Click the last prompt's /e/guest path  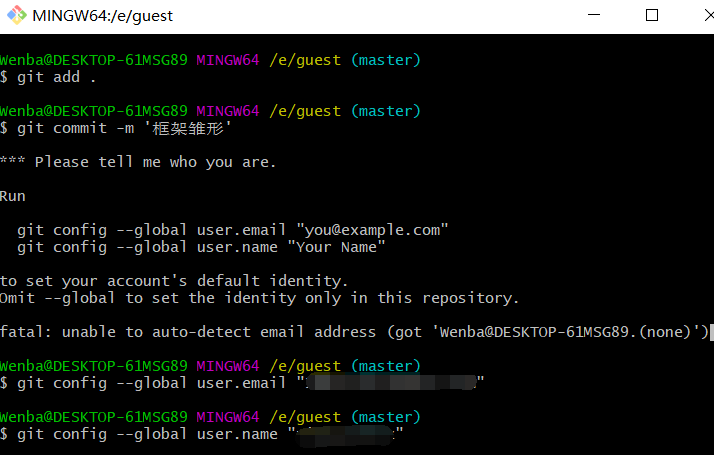[305, 417]
